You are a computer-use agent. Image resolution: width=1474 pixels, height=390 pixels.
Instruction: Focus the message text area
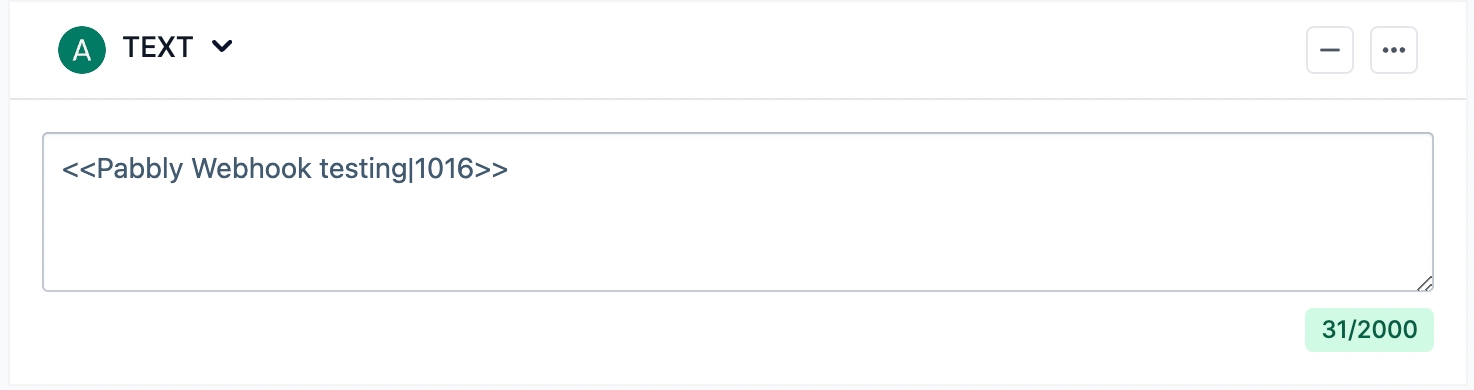click(x=738, y=212)
